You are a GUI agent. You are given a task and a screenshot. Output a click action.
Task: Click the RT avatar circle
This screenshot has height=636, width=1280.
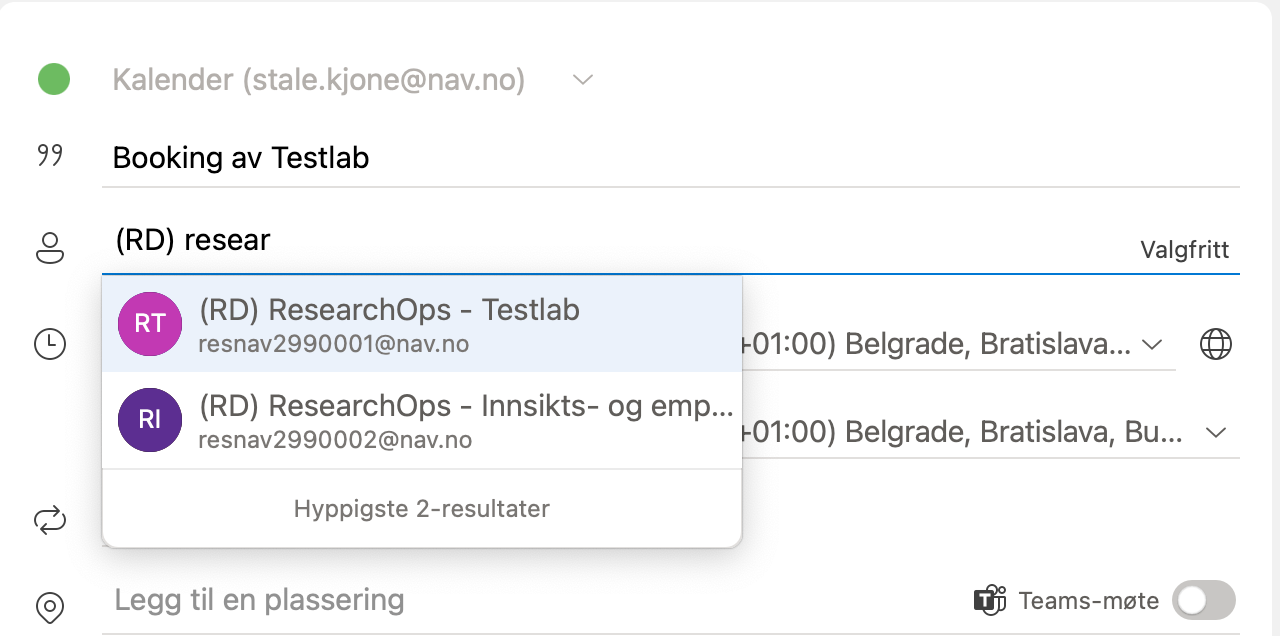point(150,324)
